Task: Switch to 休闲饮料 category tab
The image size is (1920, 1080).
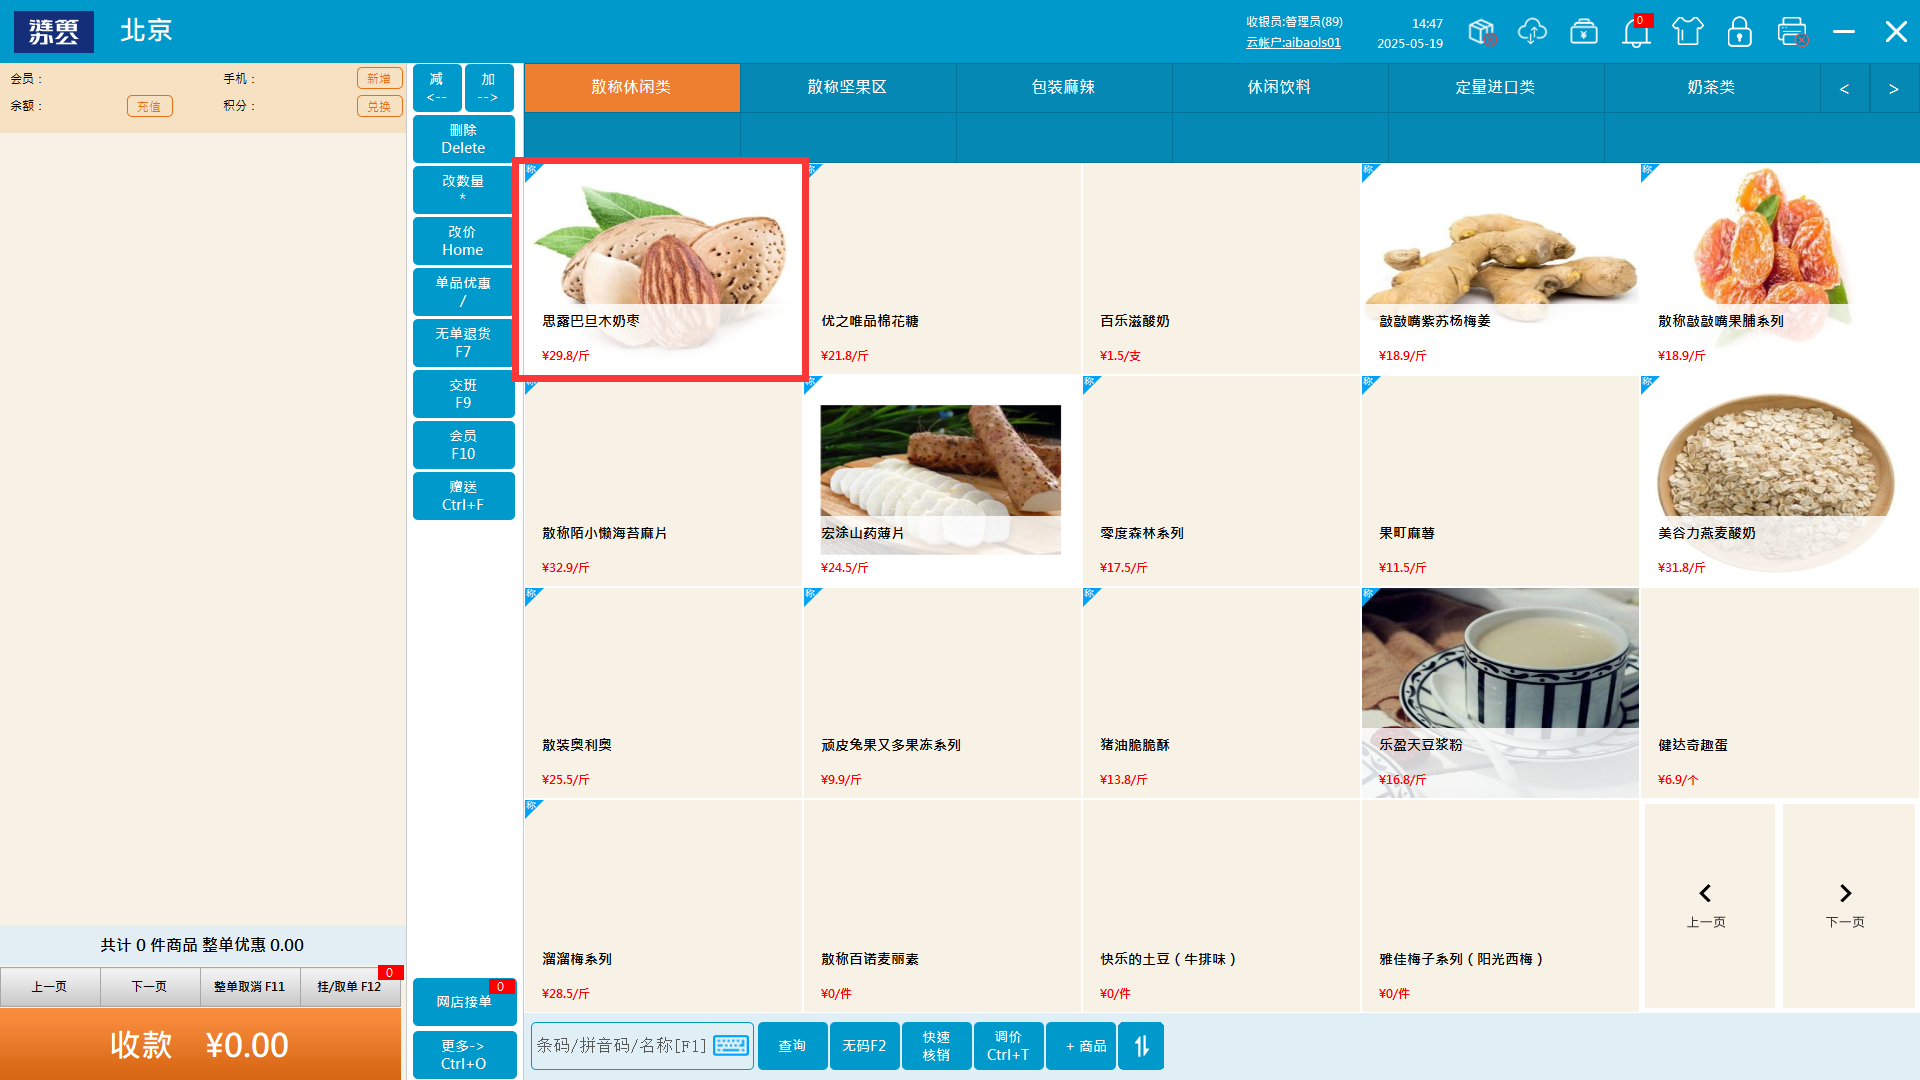Action: [x=1280, y=88]
